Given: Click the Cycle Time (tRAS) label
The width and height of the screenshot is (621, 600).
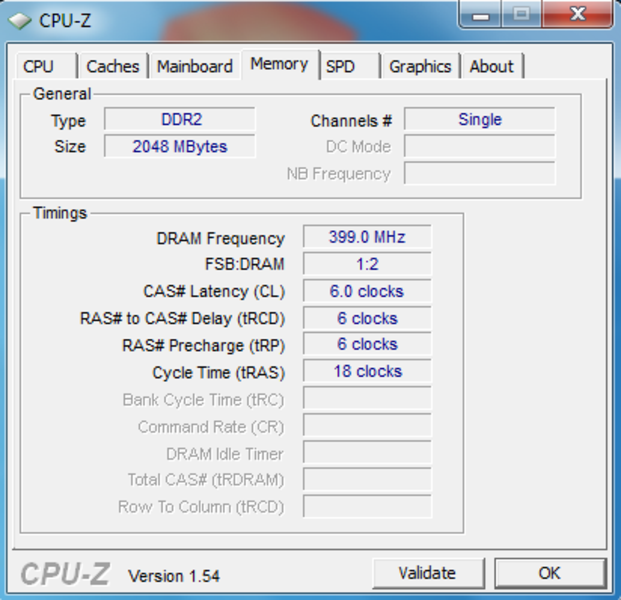Looking at the screenshot, I should click(x=219, y=373).
